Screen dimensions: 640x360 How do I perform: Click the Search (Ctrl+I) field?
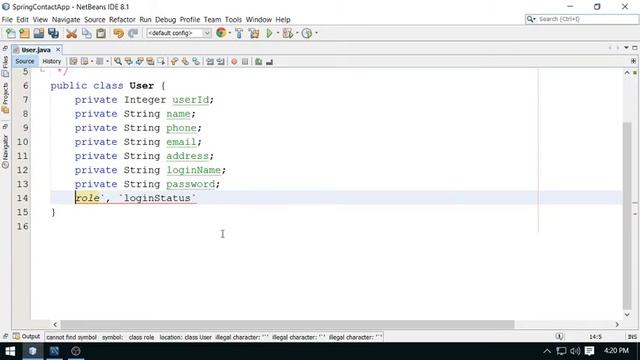(581, 19)
